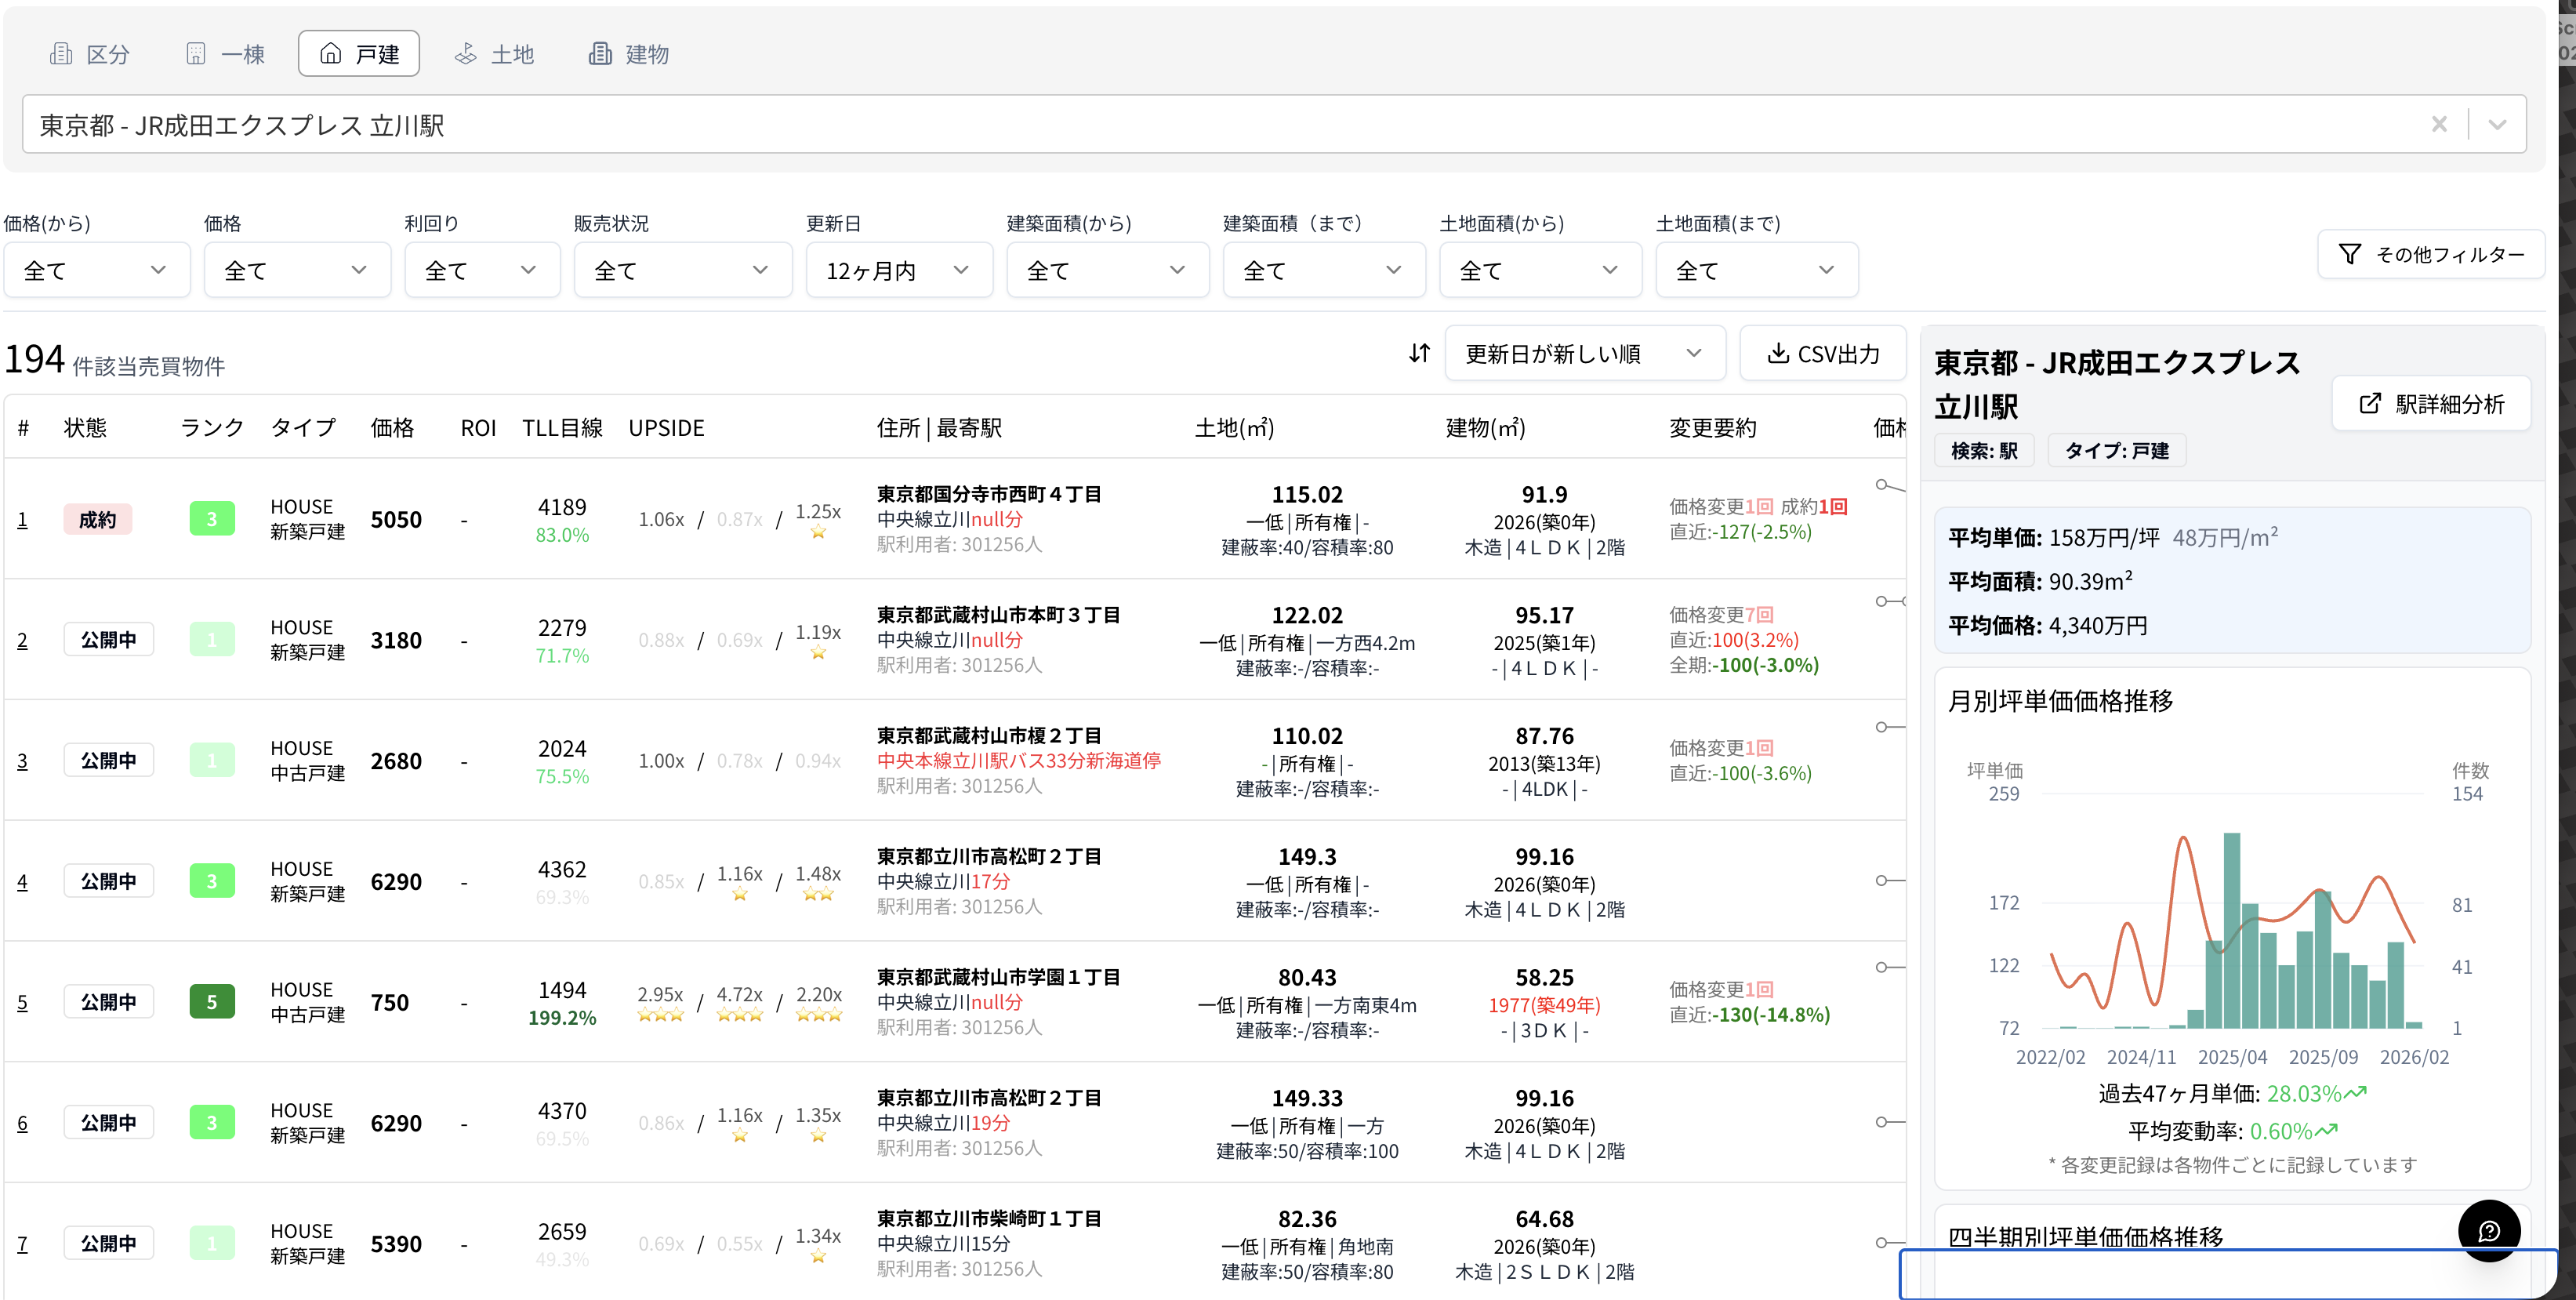The height and width of the screenshot is (1300, 2576).
Task: Click the sort direction arrows icon
Action: (x=1418, y=353)
